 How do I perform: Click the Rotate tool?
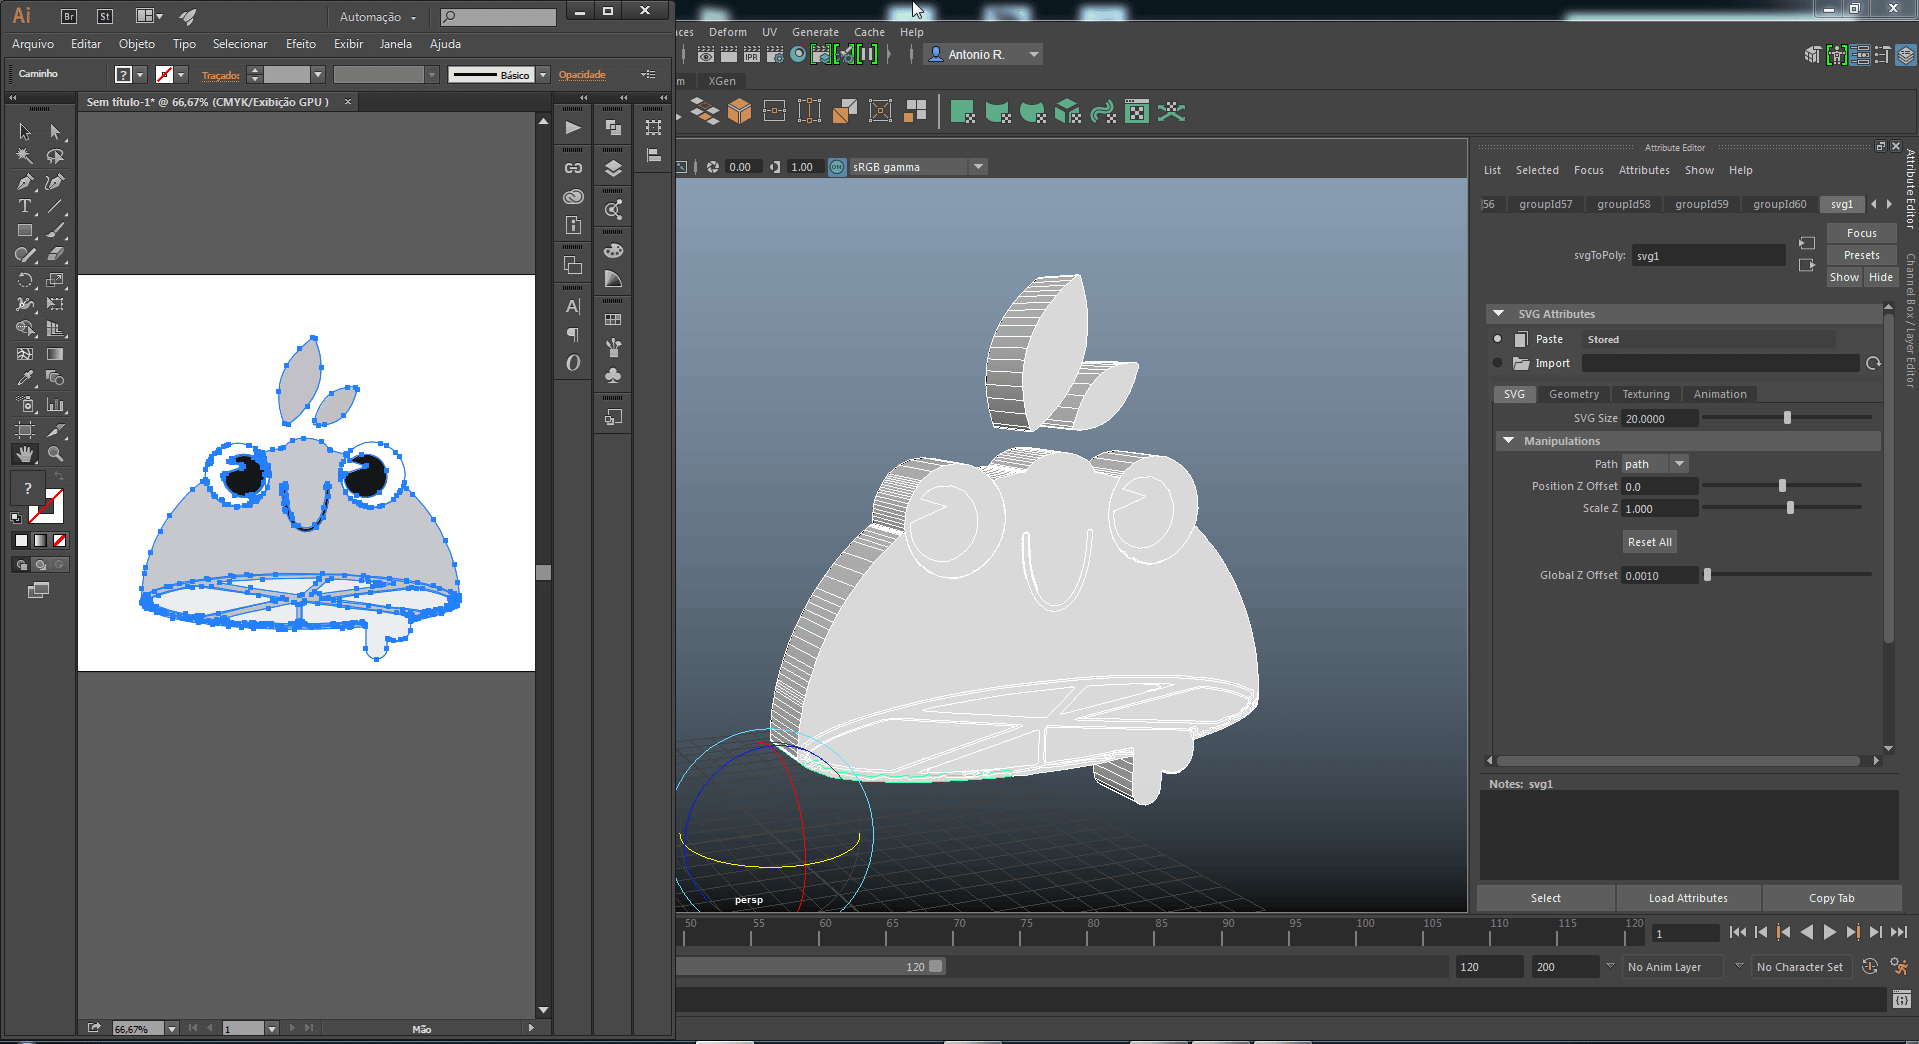tap(25, 280)
